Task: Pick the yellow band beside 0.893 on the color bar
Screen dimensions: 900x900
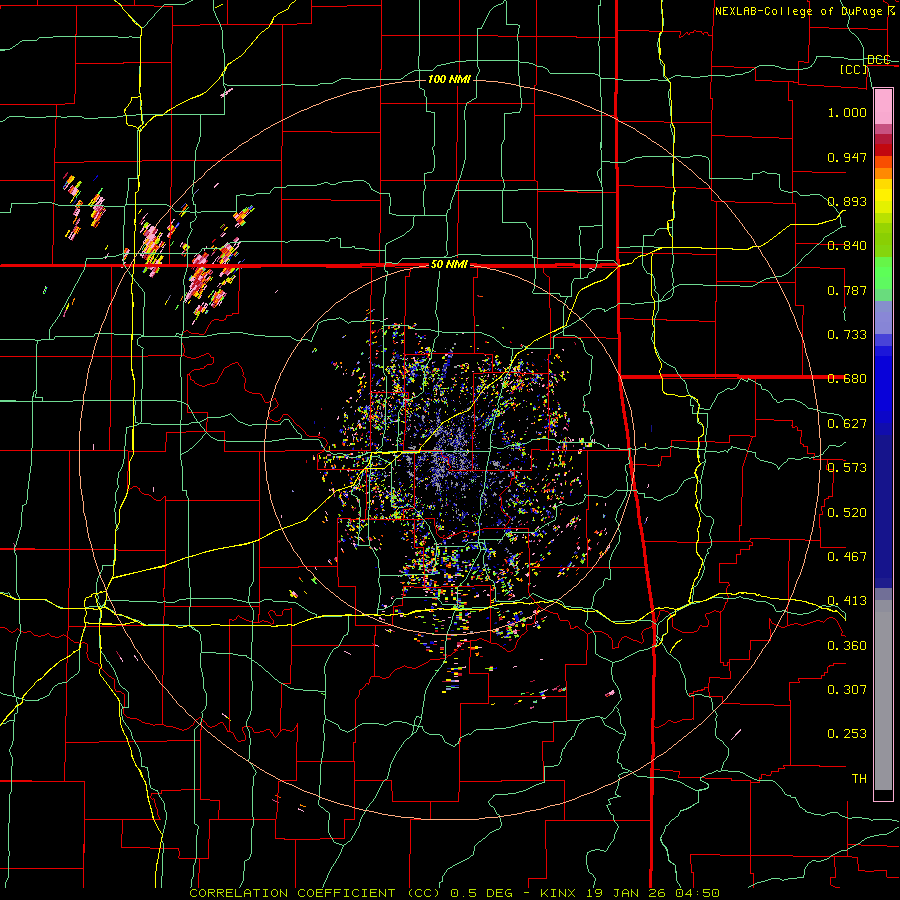Action: pos(883,201)
